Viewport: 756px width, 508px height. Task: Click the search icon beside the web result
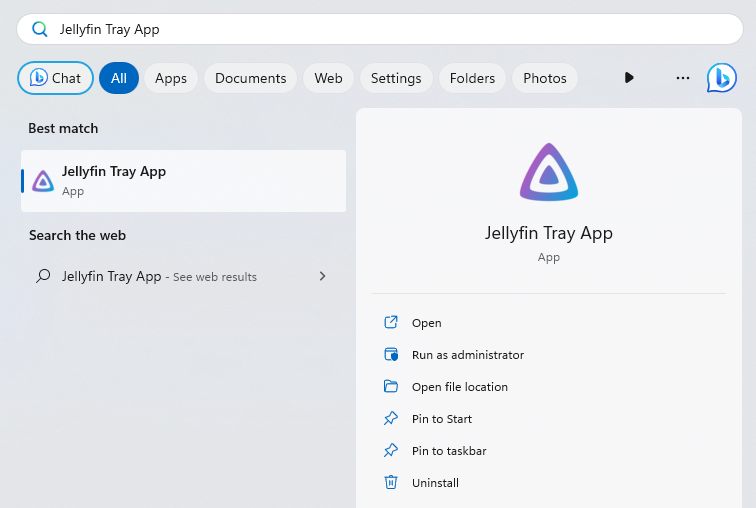(x=43, y=276)
